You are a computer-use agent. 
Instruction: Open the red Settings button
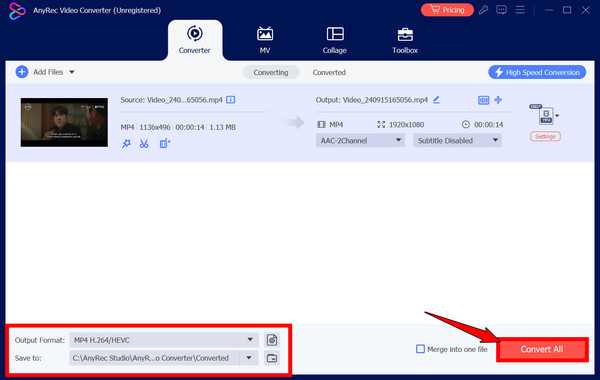545,136
